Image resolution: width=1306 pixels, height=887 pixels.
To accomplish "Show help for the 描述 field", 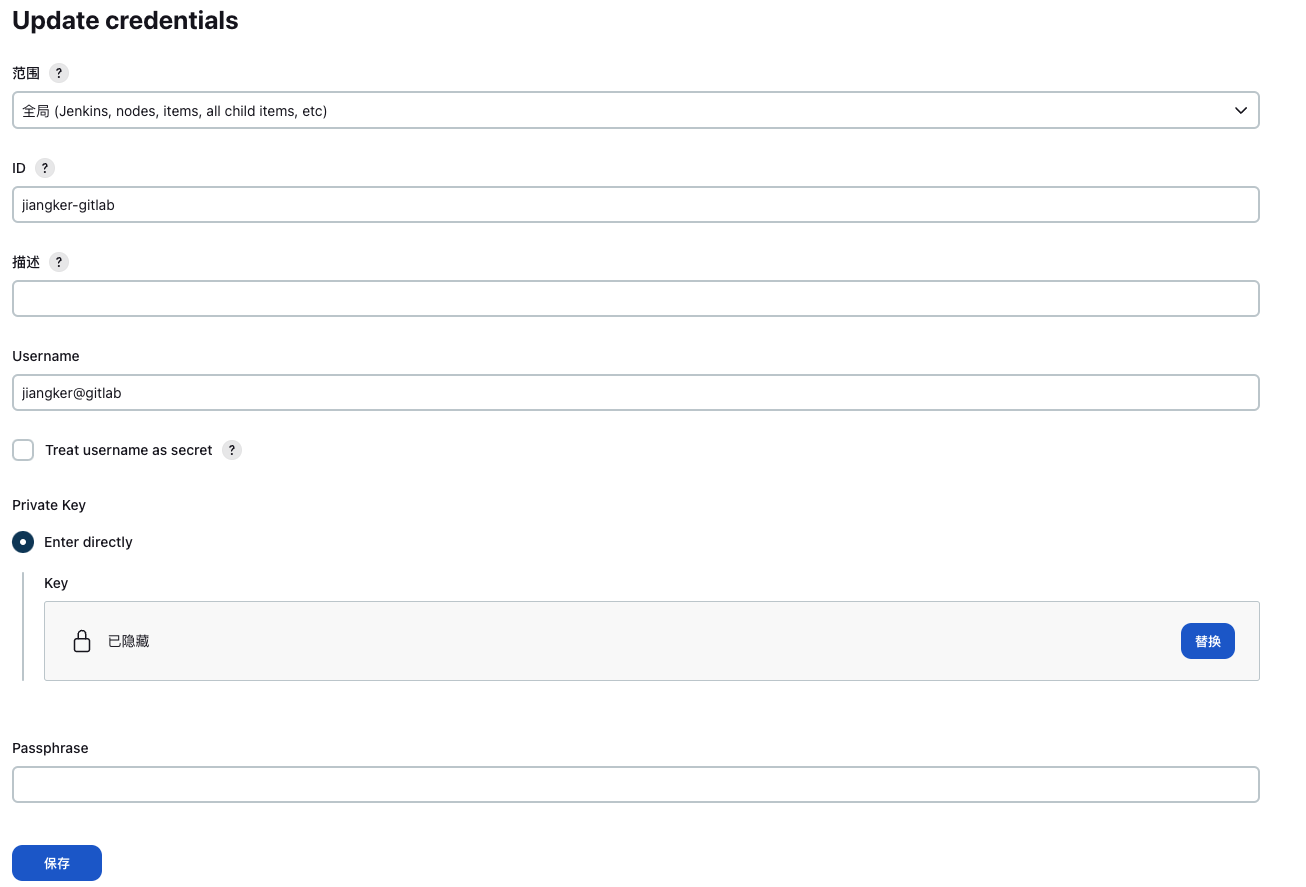I will 59,262.
